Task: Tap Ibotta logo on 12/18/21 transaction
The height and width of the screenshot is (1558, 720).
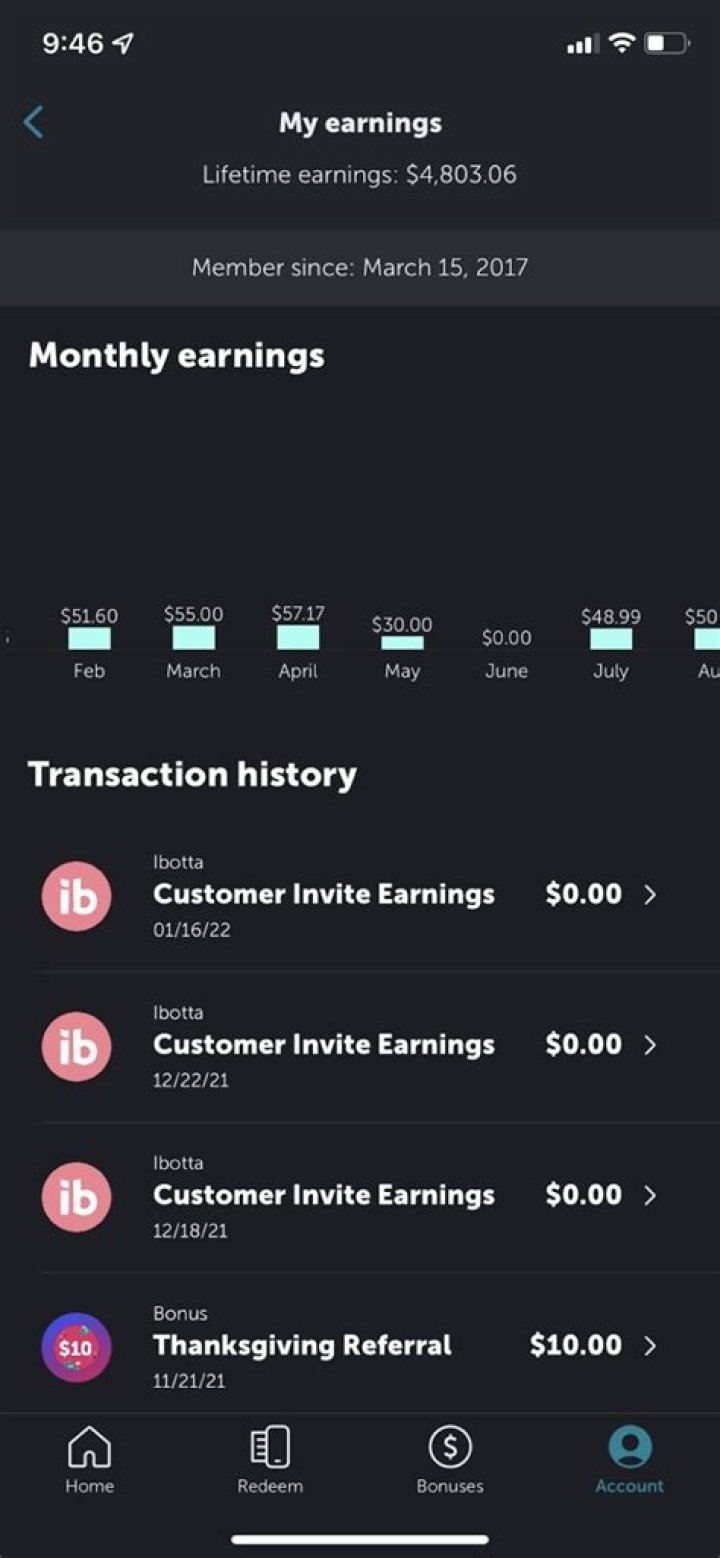Action: click(x=76, y=1196)
